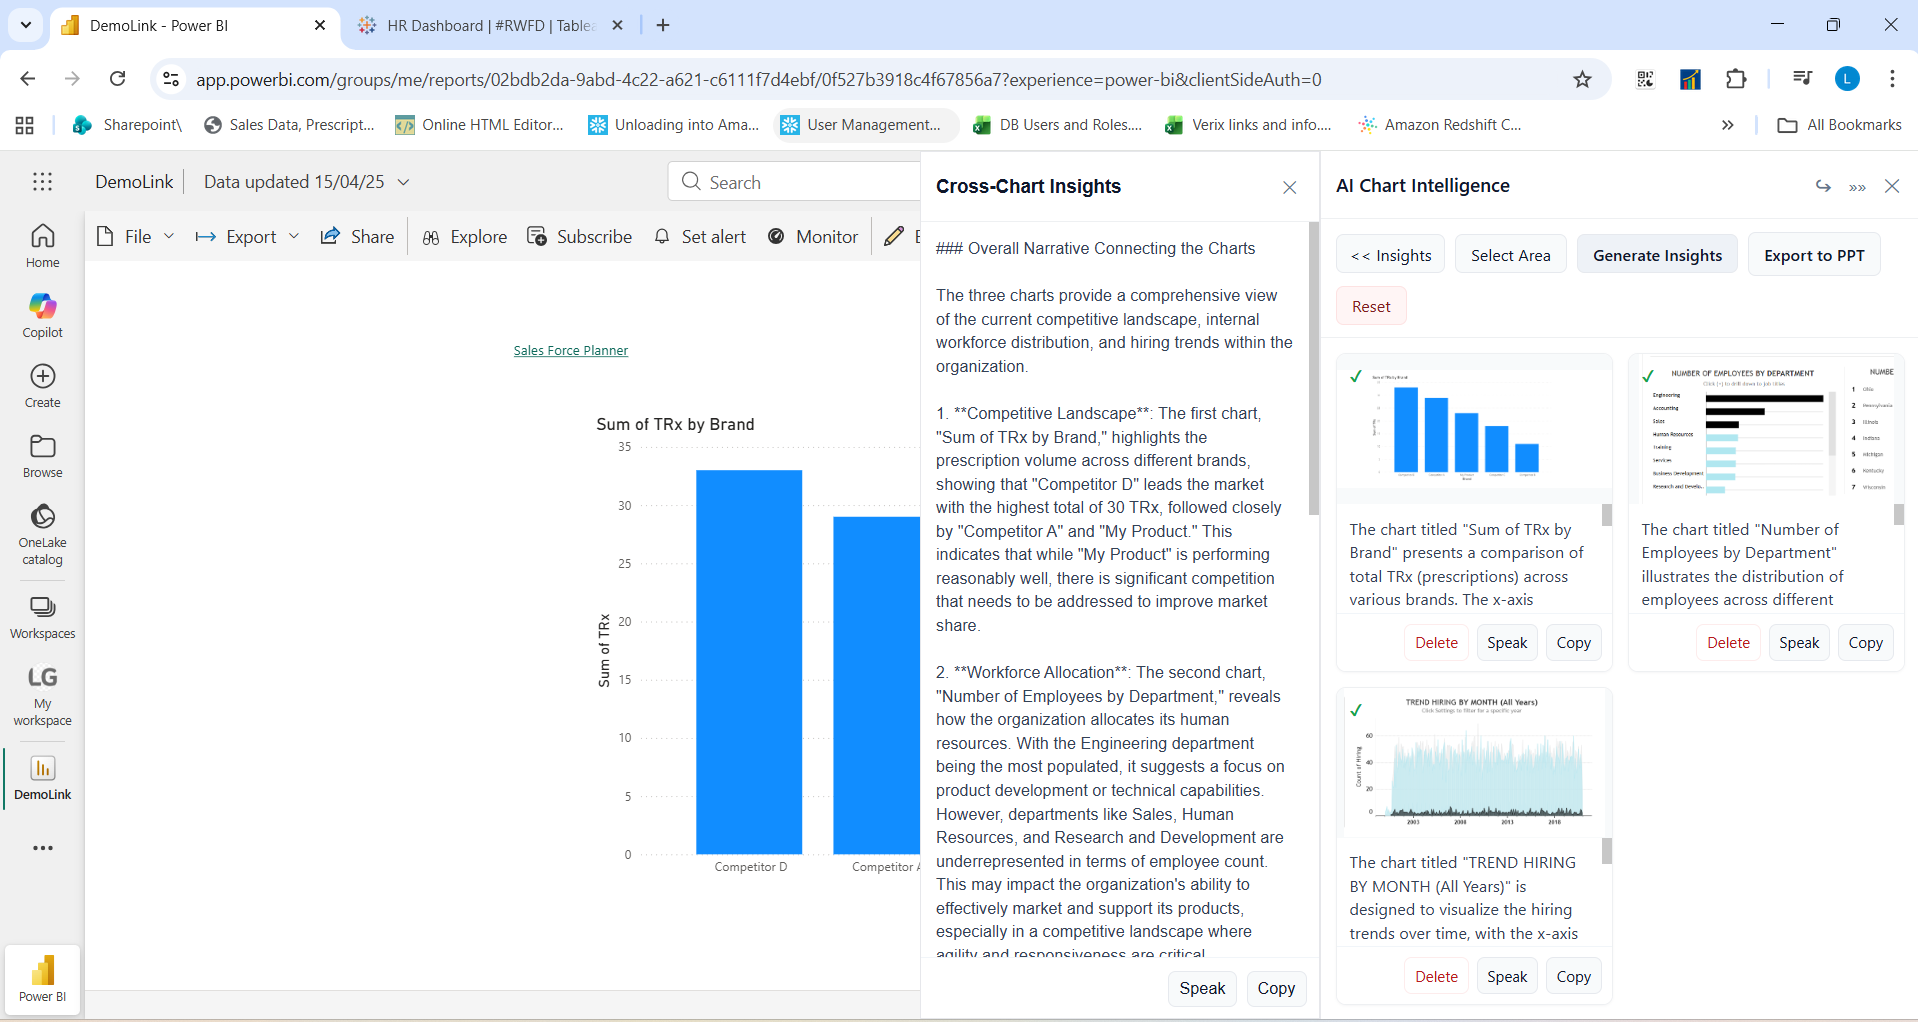Open Workspaces in the left navigation
The height and width of the screenshot is (1022, 1918).
point(42,608)
